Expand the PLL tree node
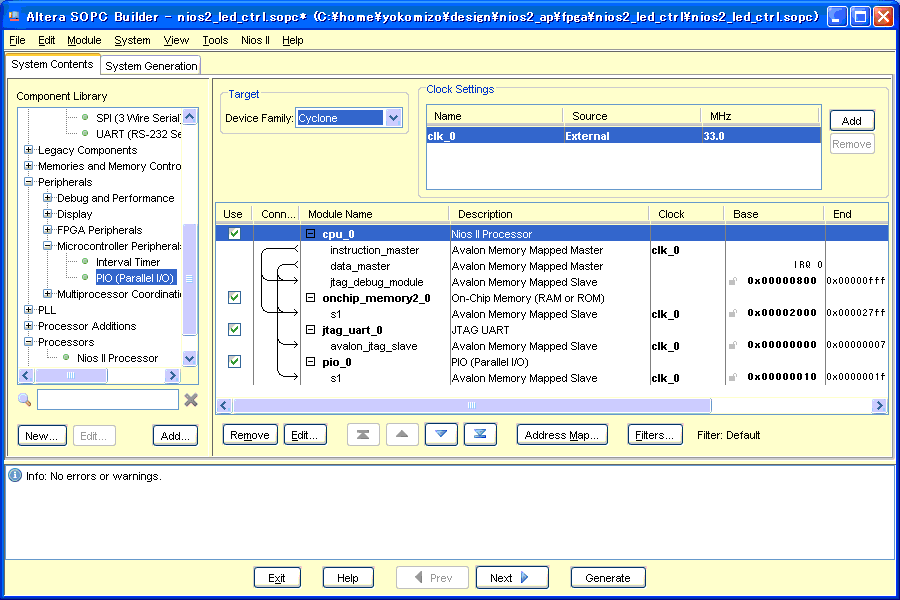 28,310
